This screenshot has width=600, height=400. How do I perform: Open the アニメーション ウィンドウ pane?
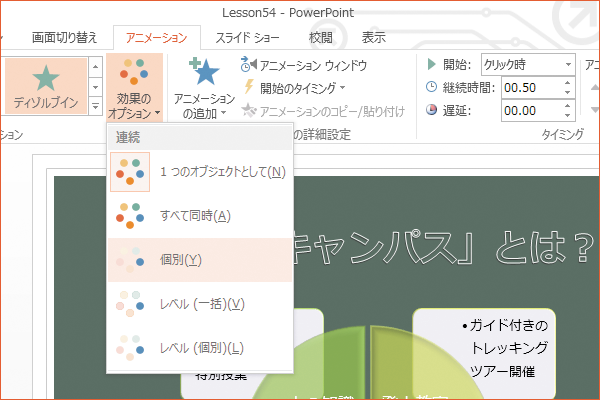click(304, 65)
